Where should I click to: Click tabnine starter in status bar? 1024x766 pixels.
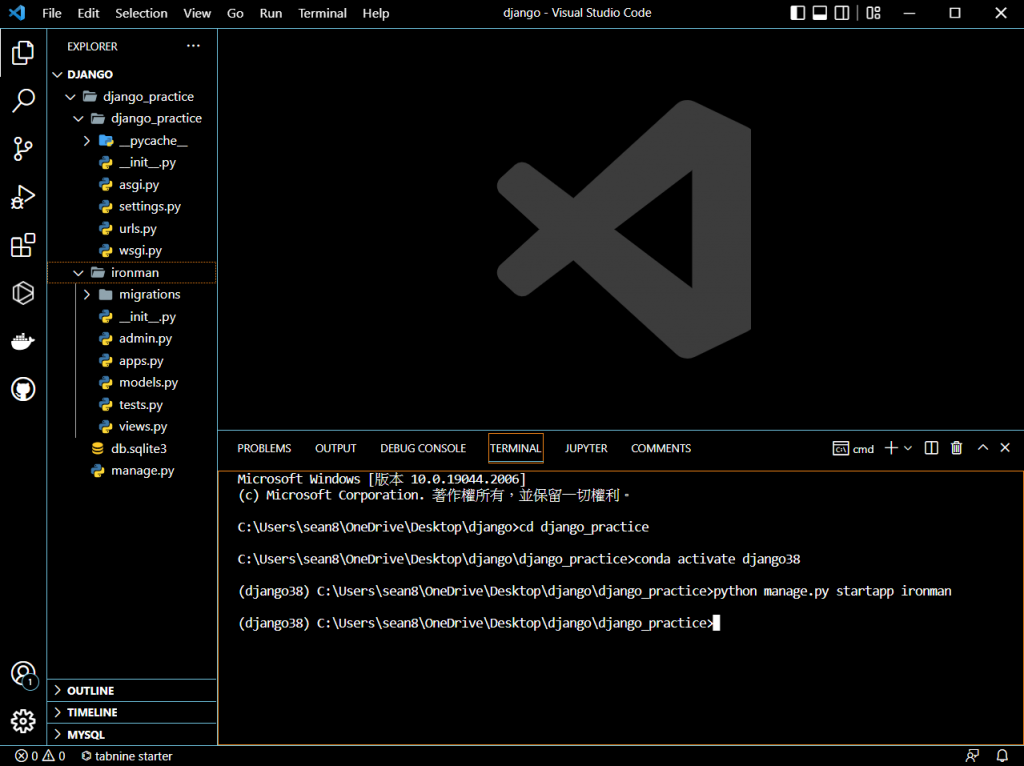click(127, 756)
